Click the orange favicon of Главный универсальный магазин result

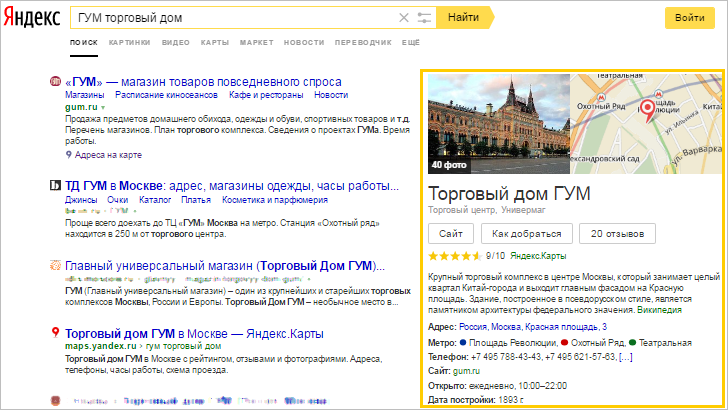pos(55,266)
